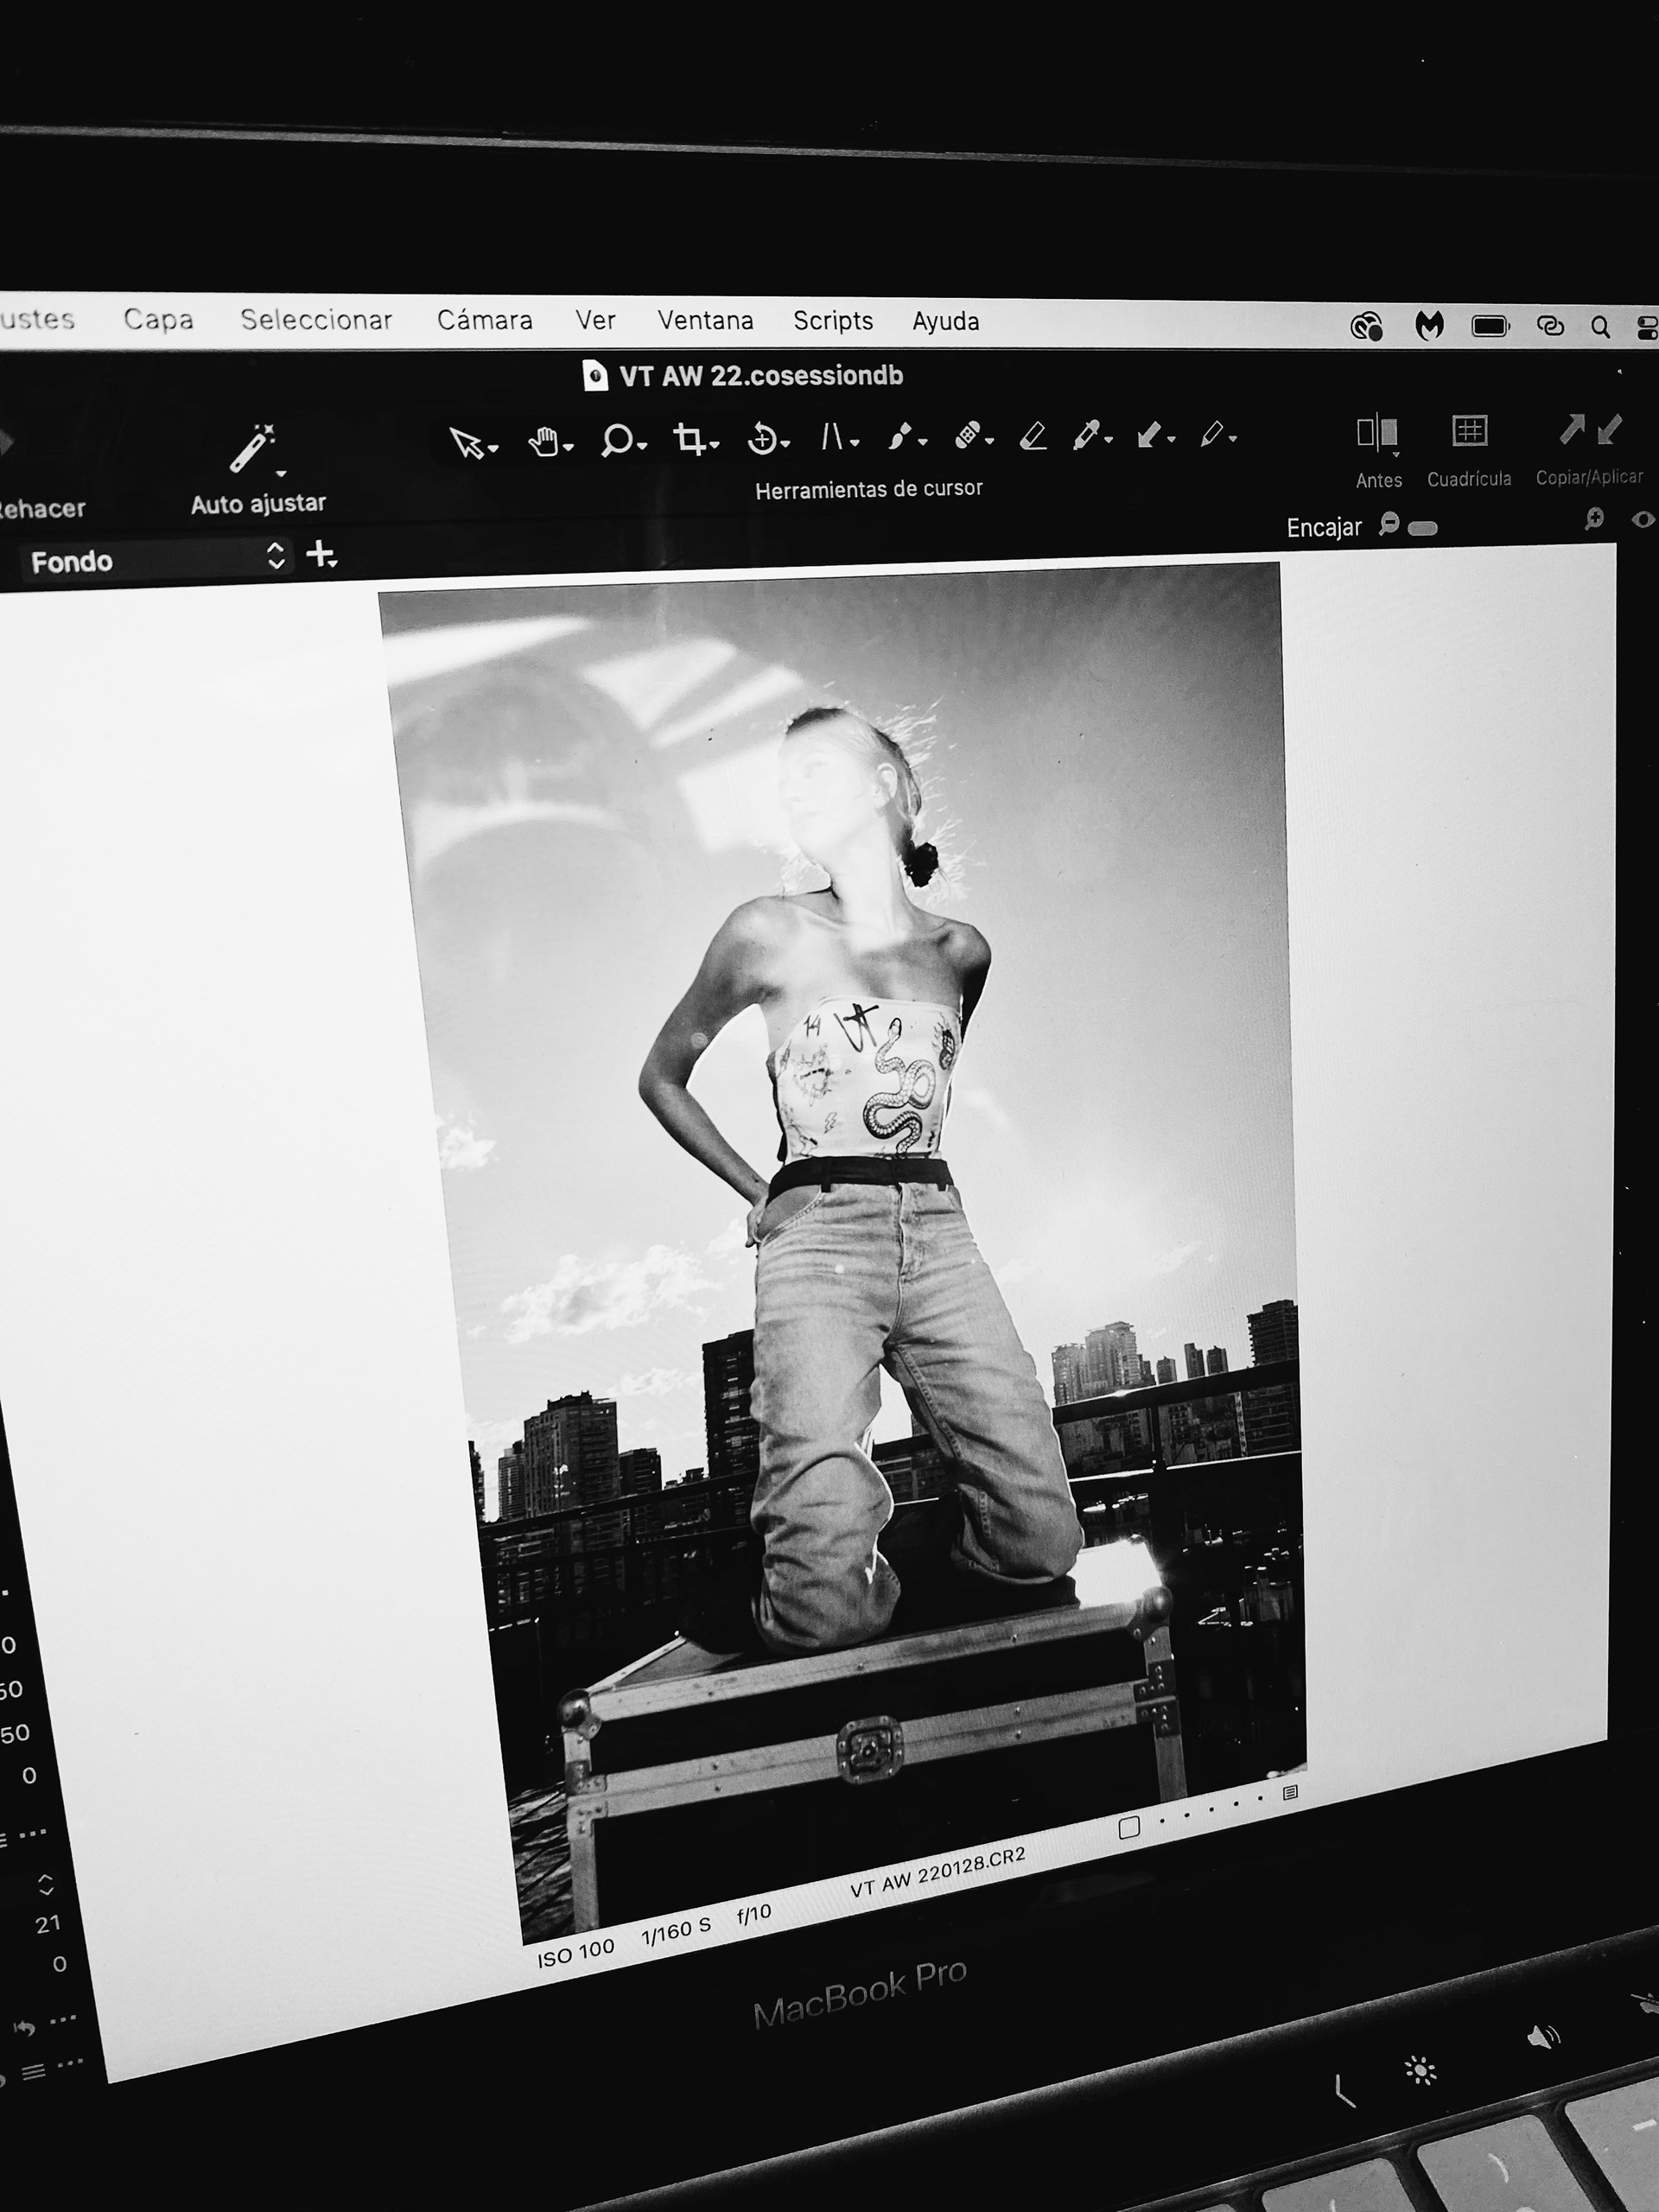The height and width of the screenshot is (2212, 1659).
Task: Open the Ventana menu
Action: tap(705, 320)
